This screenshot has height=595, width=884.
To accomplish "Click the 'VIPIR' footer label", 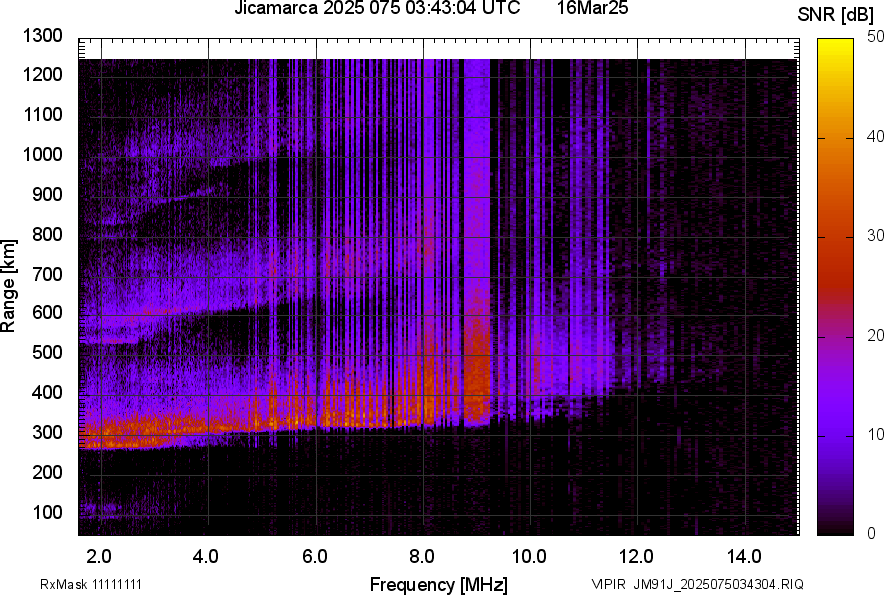I will click(608, 584).
